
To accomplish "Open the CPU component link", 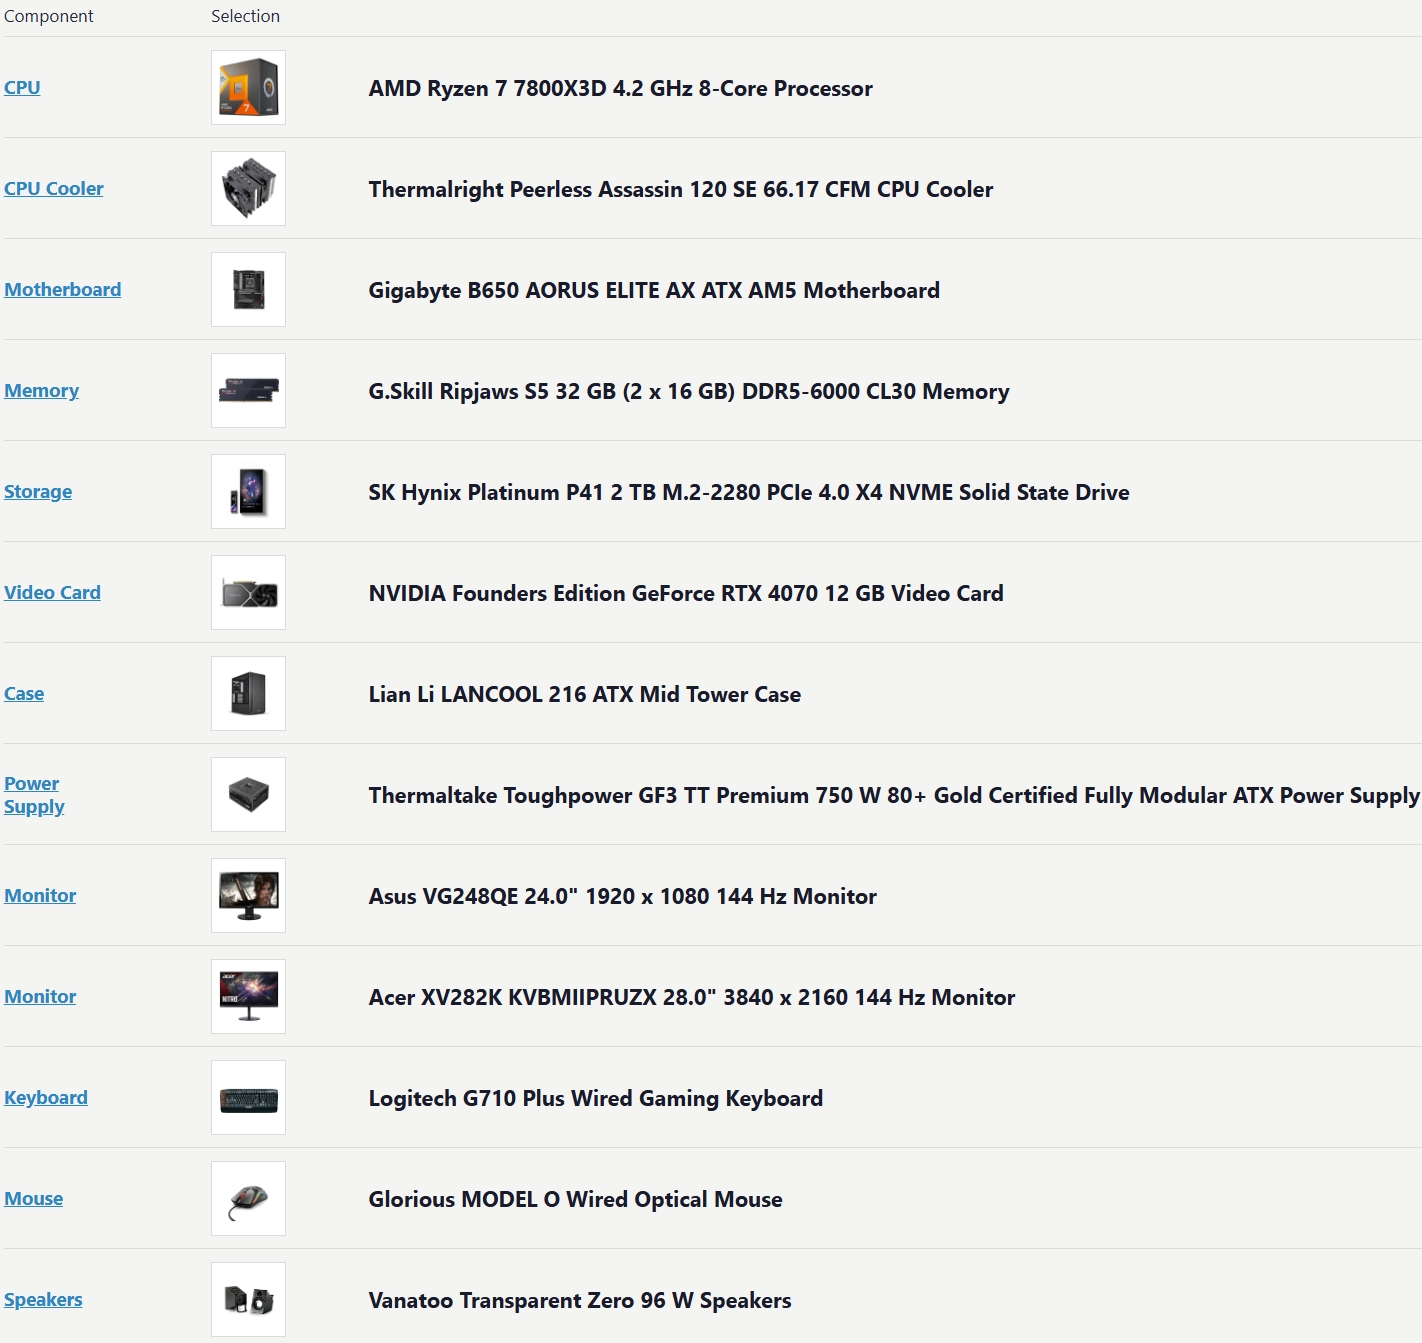I will click(22, 87).
